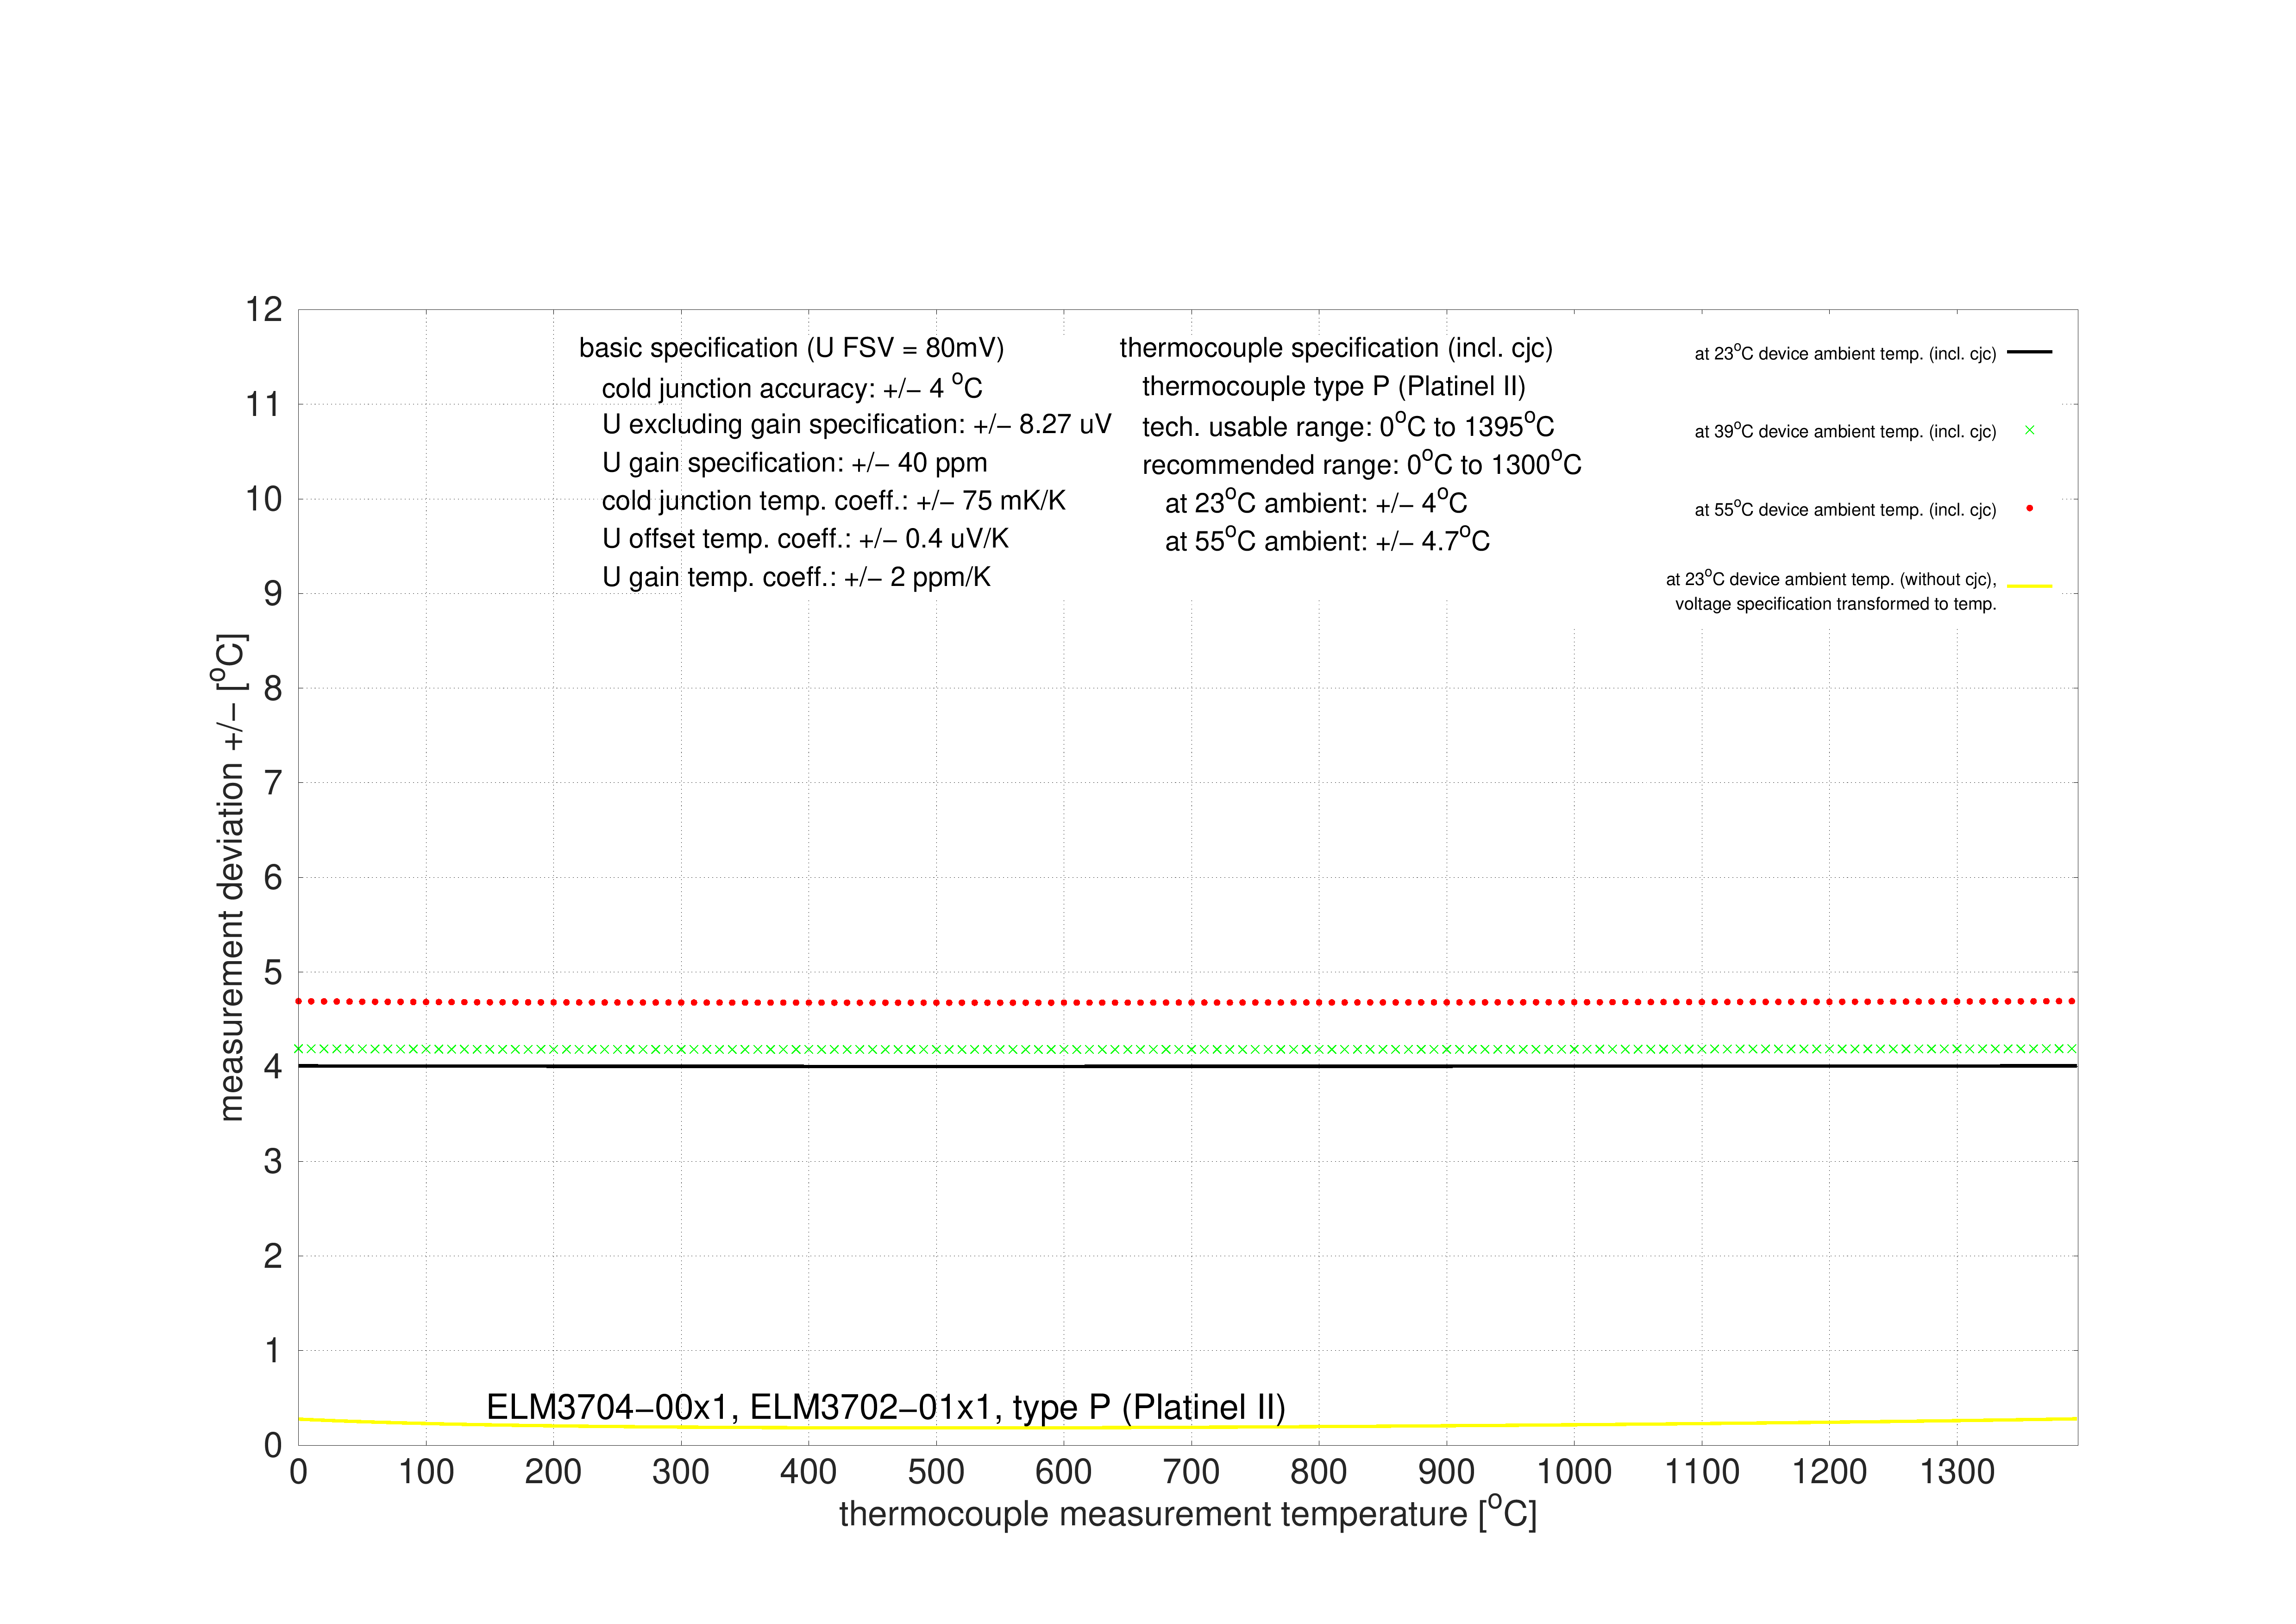Click the red dotted 55°C curve in the plot
The image size is (2296, 1624).
tap(1187, 1002)
